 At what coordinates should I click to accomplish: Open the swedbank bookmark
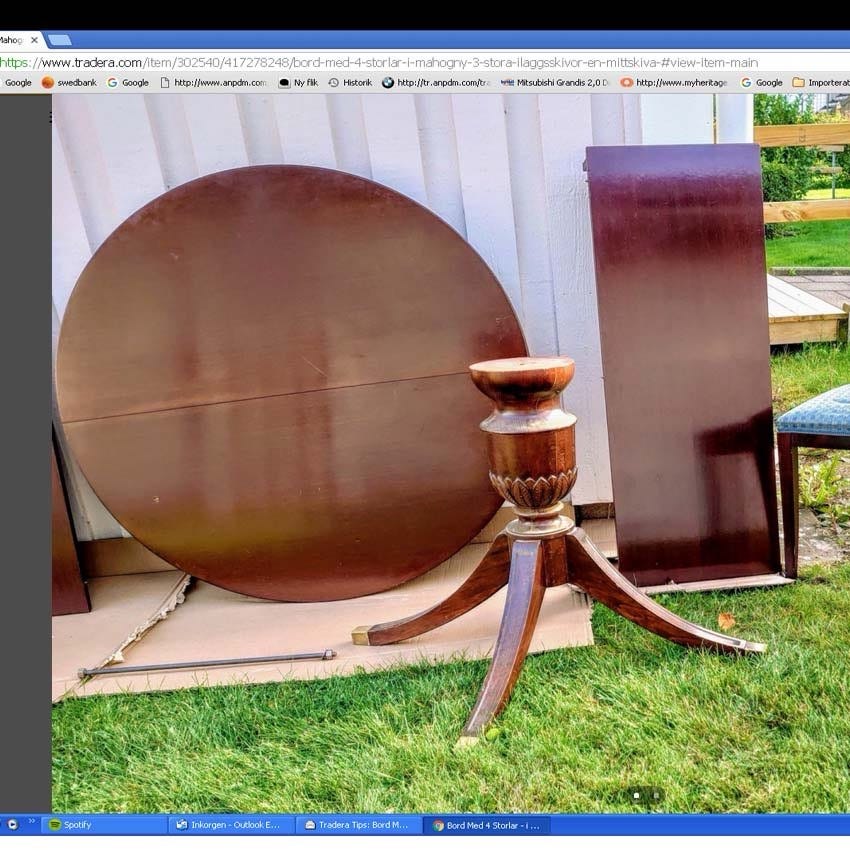69,82
